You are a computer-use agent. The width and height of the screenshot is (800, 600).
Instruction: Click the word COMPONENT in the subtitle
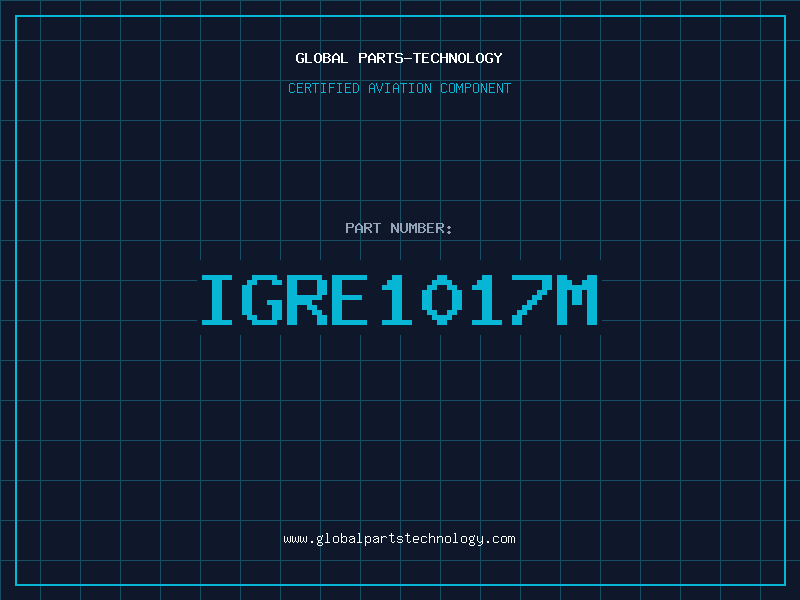(x=474, y=88)
